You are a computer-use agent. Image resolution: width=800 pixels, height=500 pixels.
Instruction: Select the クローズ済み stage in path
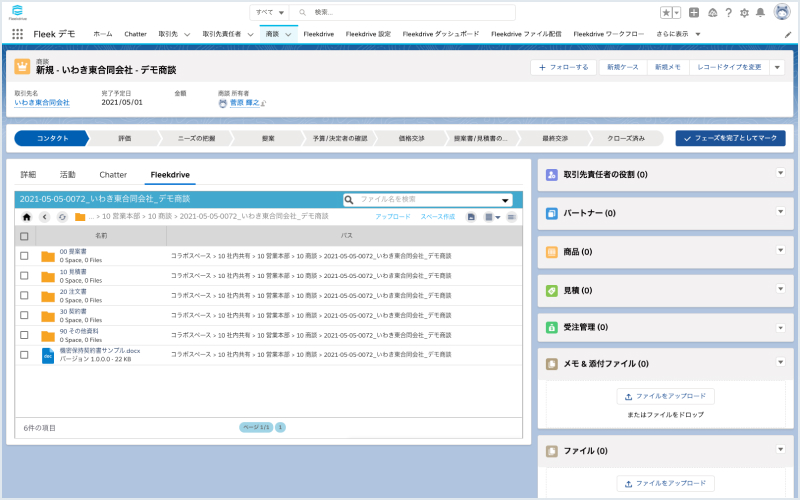[626, 138]
